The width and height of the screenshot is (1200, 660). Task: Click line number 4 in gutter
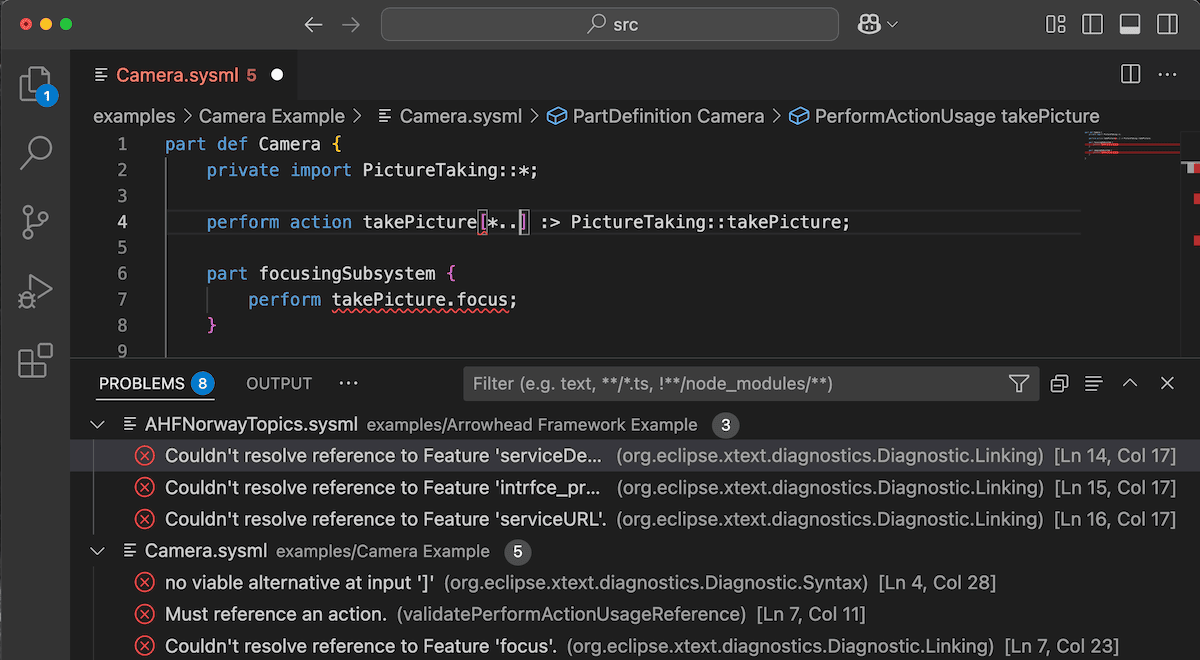[x=122, y=222]
